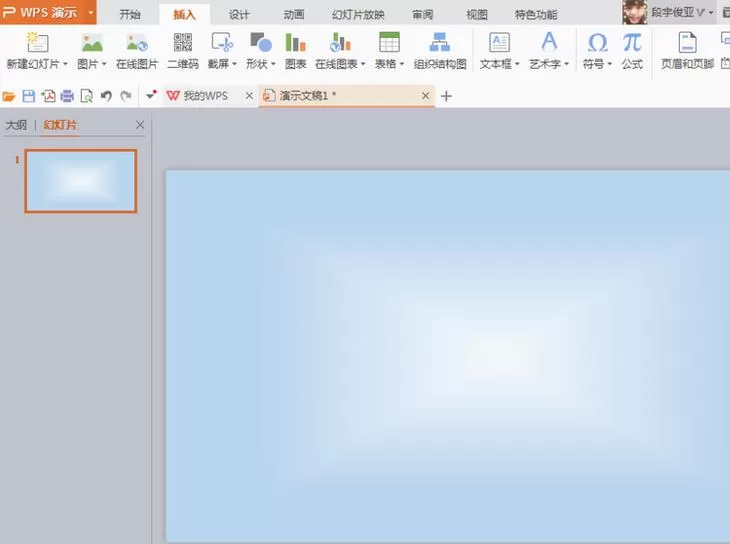Screen dimensions: 730x544
Task: Open the 特色功能 (Special Features) tab
Action: pyautogui.click(x=536, y=14)
